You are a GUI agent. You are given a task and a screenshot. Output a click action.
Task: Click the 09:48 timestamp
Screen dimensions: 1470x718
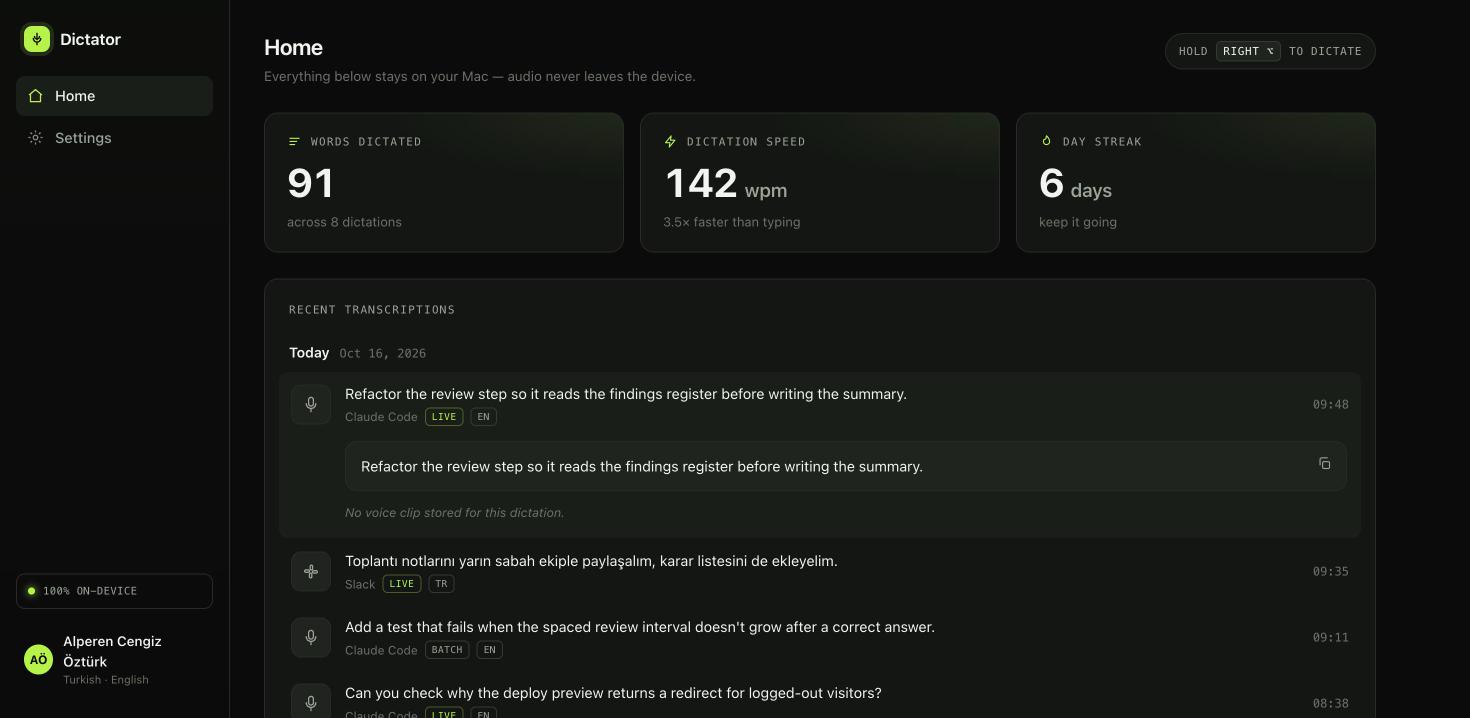point(1330,404)
